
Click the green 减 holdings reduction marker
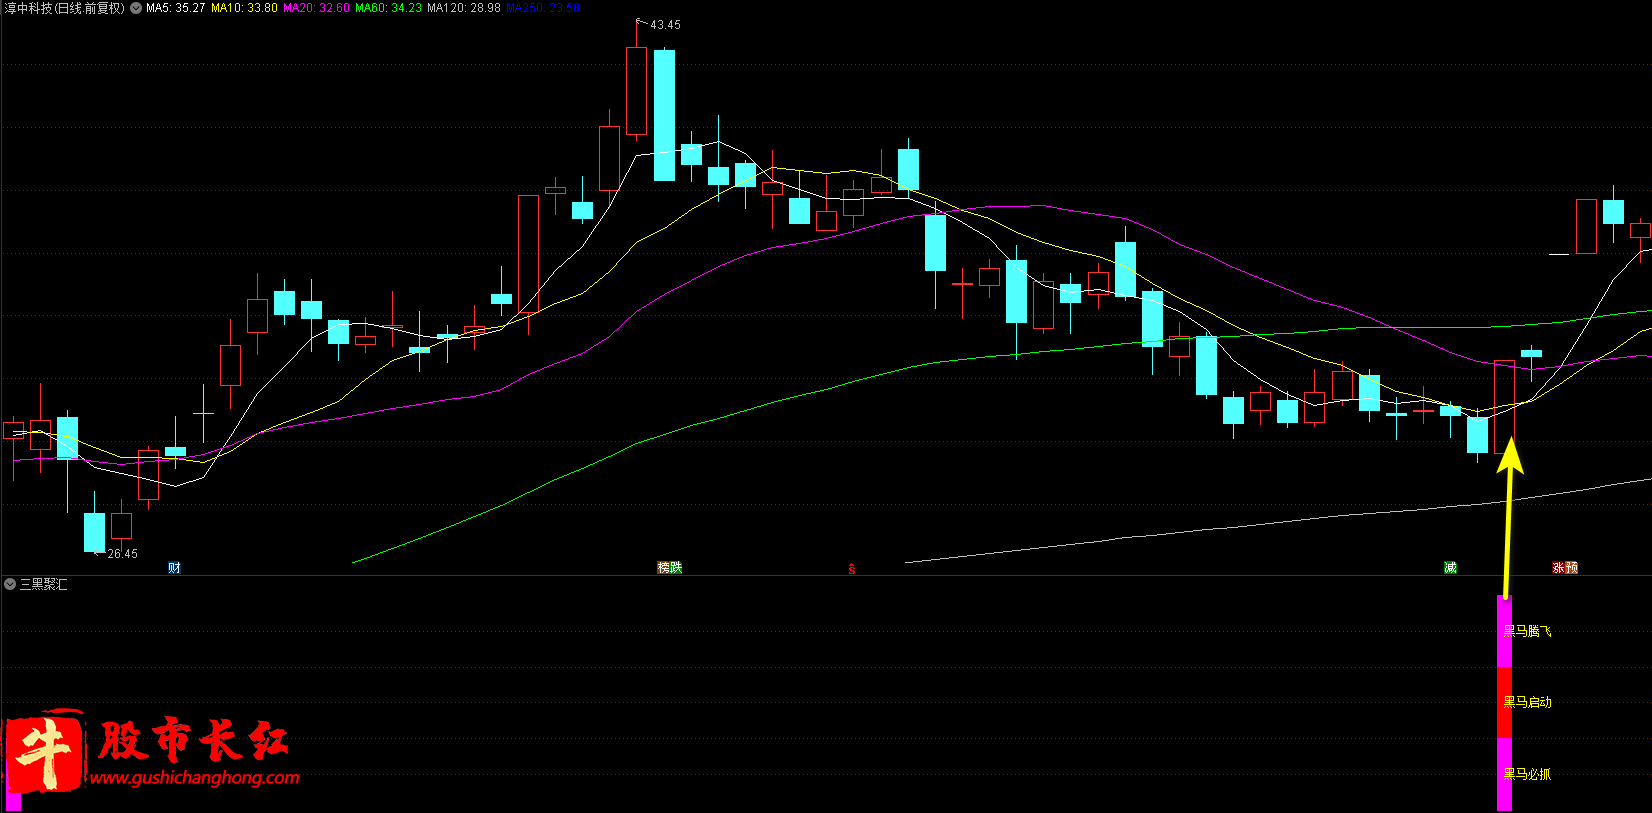coord(1450,568)
